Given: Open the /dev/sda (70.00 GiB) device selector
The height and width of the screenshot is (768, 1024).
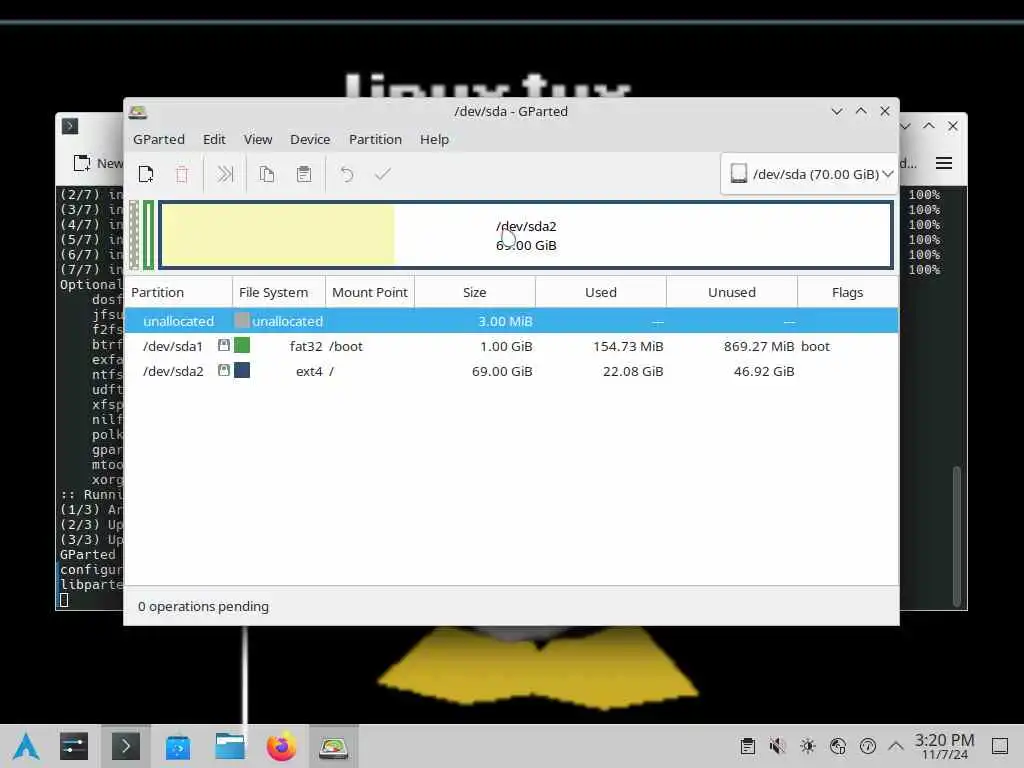Looking at the screenshot, I should (810, 174).
